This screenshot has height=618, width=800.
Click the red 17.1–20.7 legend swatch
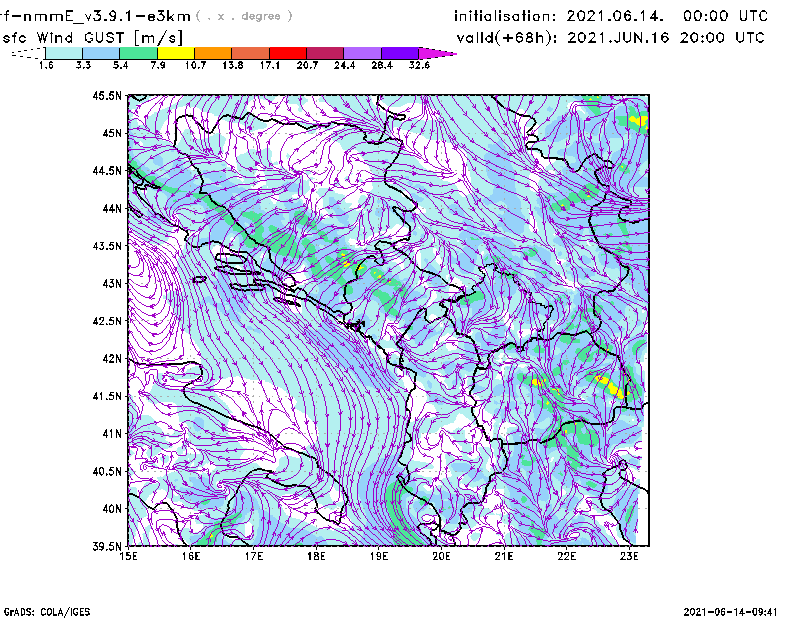tap(288, 53)
